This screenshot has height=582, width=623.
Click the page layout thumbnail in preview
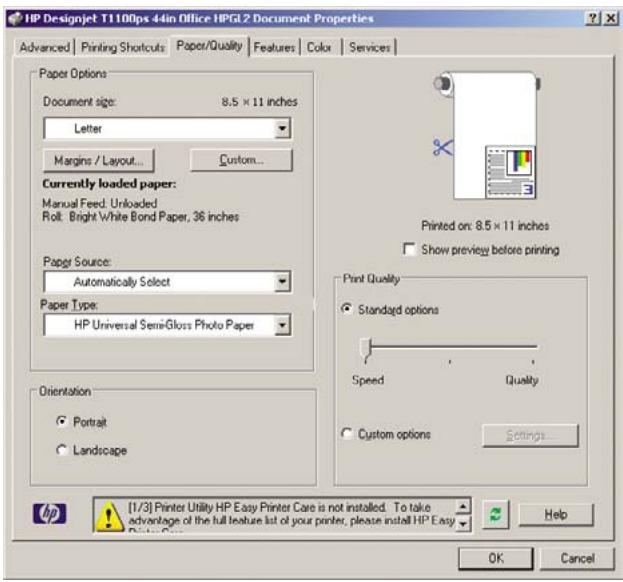[x=510, y=172]
